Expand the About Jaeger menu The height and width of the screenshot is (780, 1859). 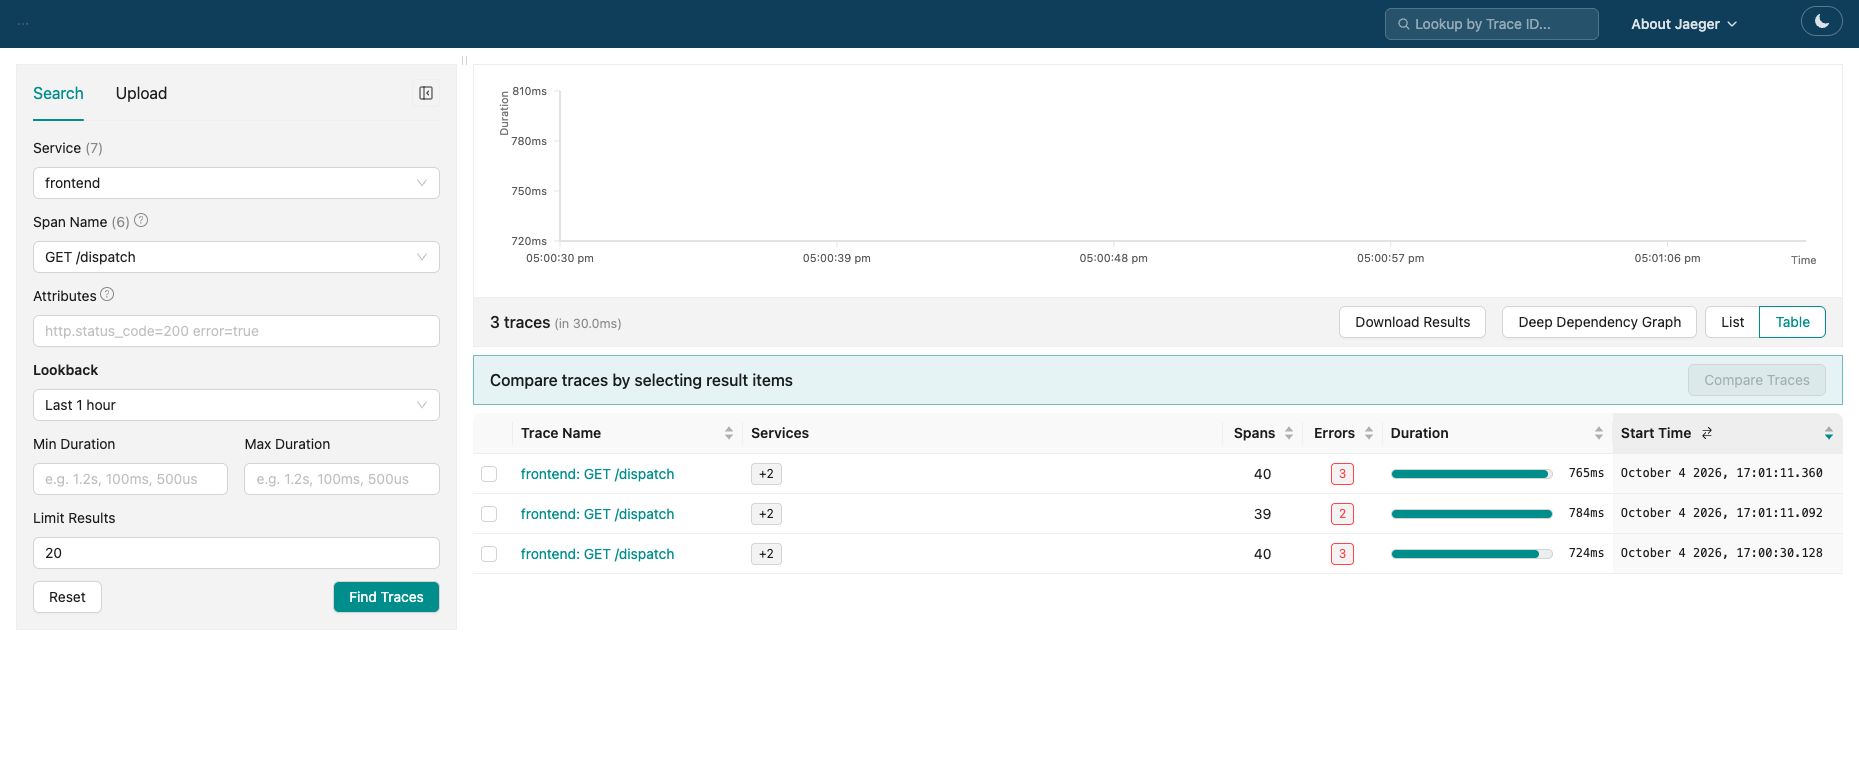coord(1684,24)
